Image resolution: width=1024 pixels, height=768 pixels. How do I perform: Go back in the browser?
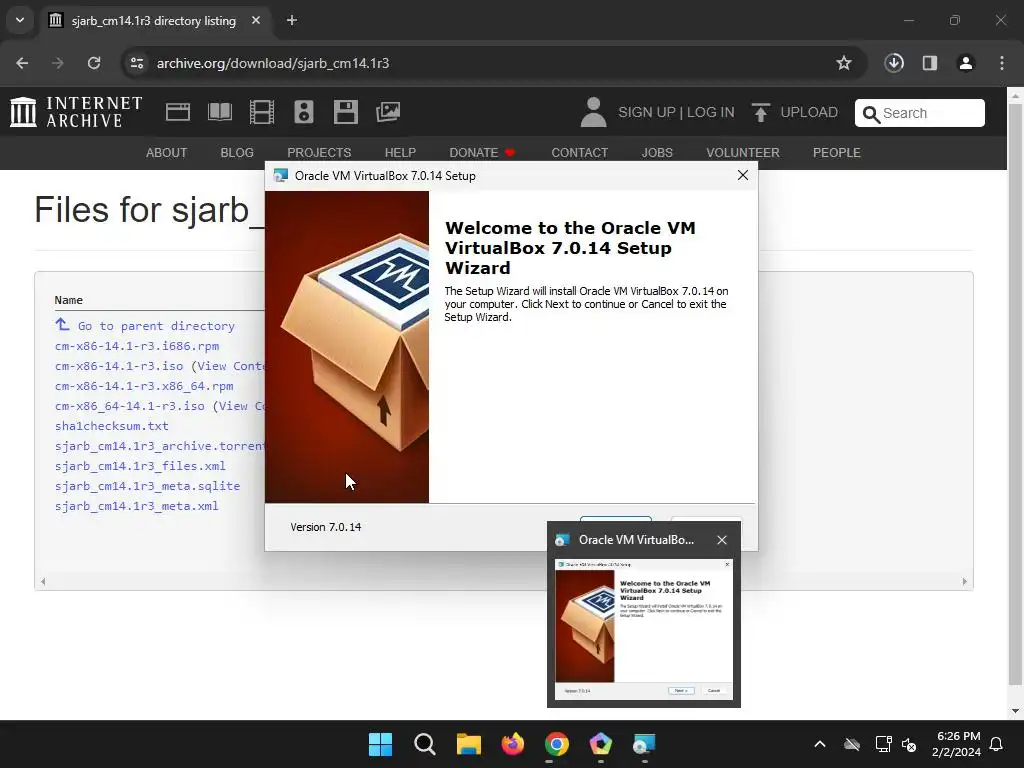(22, 63)
